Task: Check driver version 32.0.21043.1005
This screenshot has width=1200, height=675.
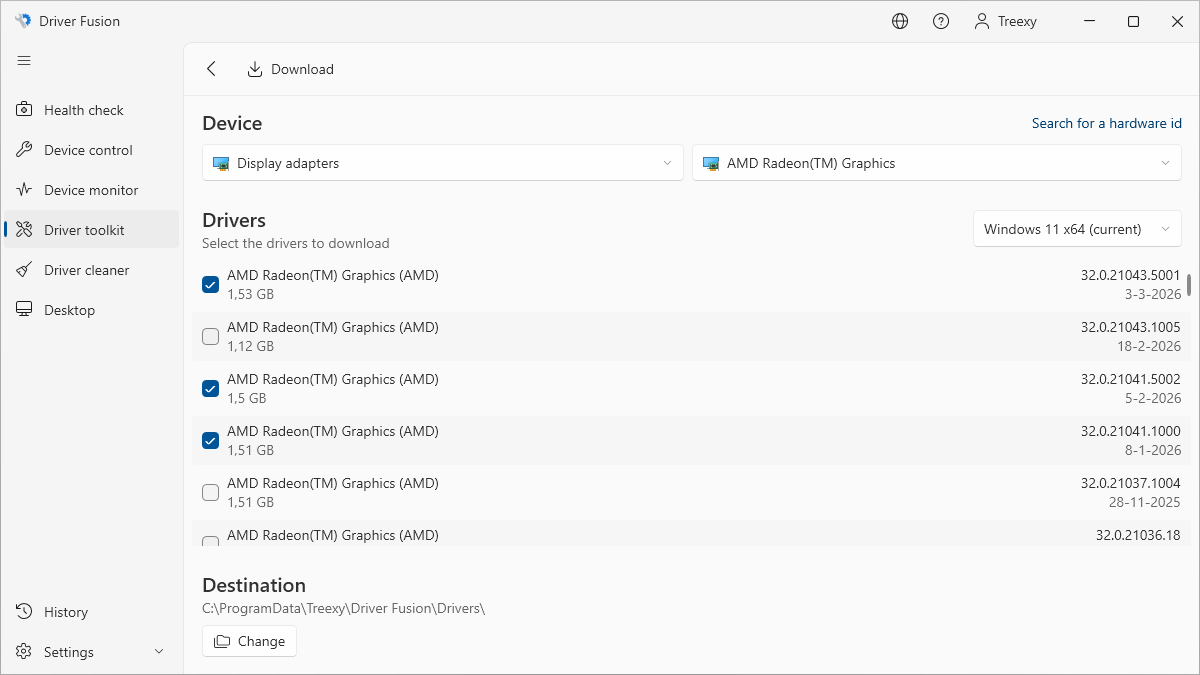Action: pos(211,337)
